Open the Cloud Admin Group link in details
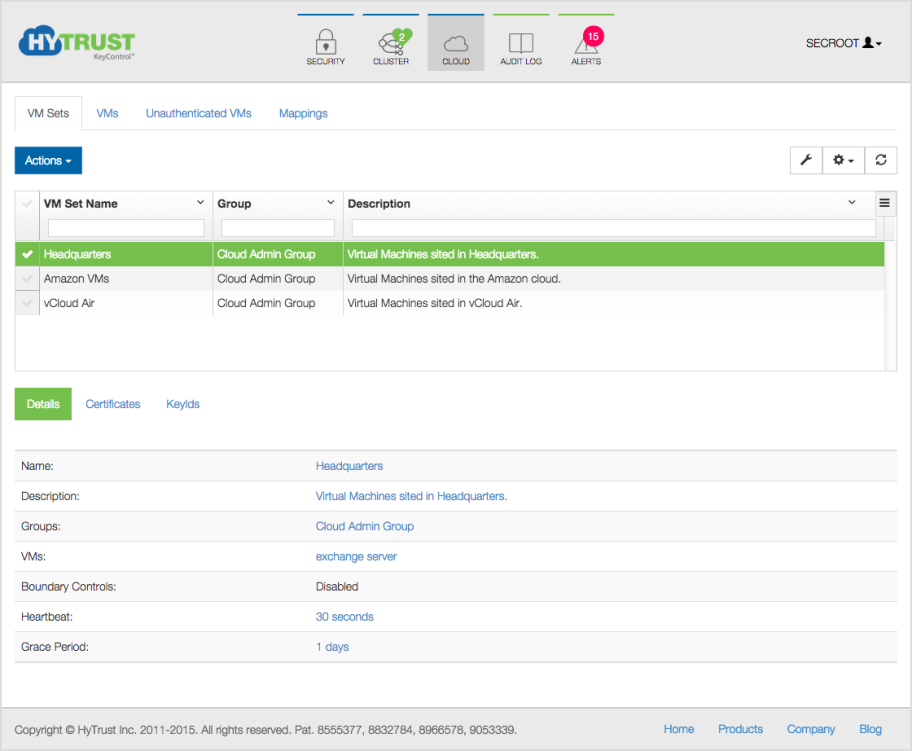This screenshot has height=751, width=912. coord(365,526)
